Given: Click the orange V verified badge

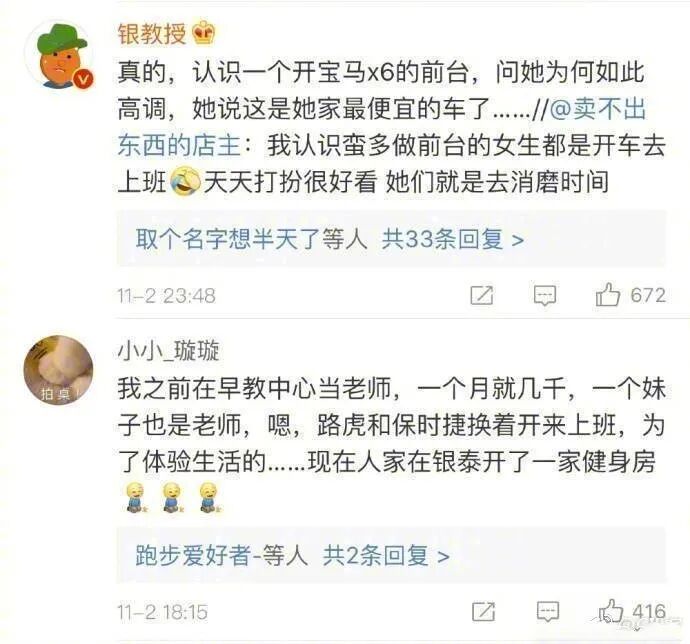Looking at the screenshot, I should (83, 80).
